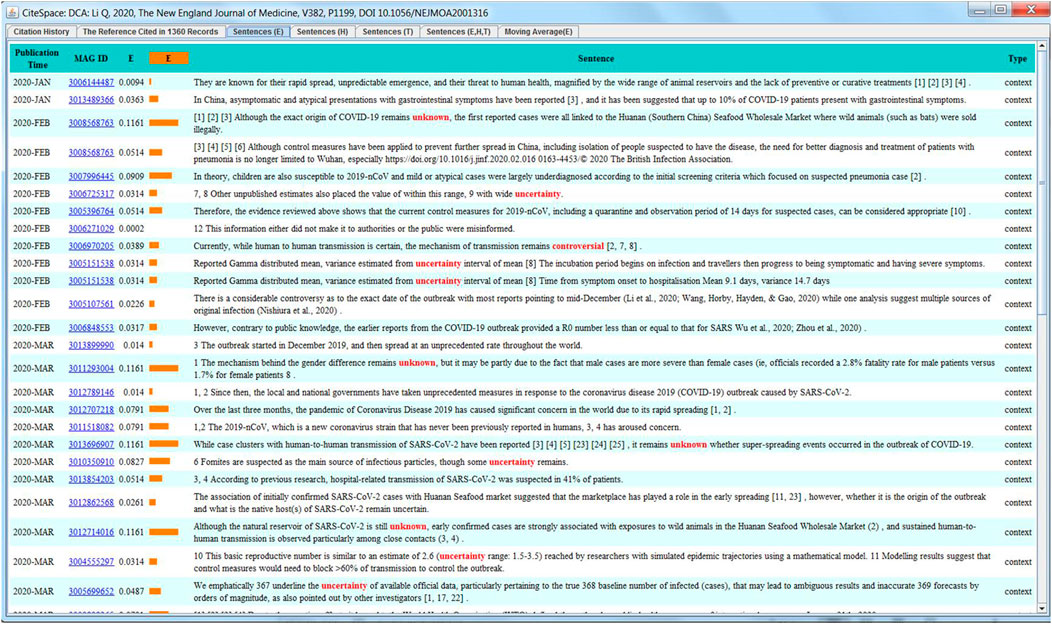
Task: Click the 0.0909 value cell
Action: pyautogui.click(x=132, y=176)
